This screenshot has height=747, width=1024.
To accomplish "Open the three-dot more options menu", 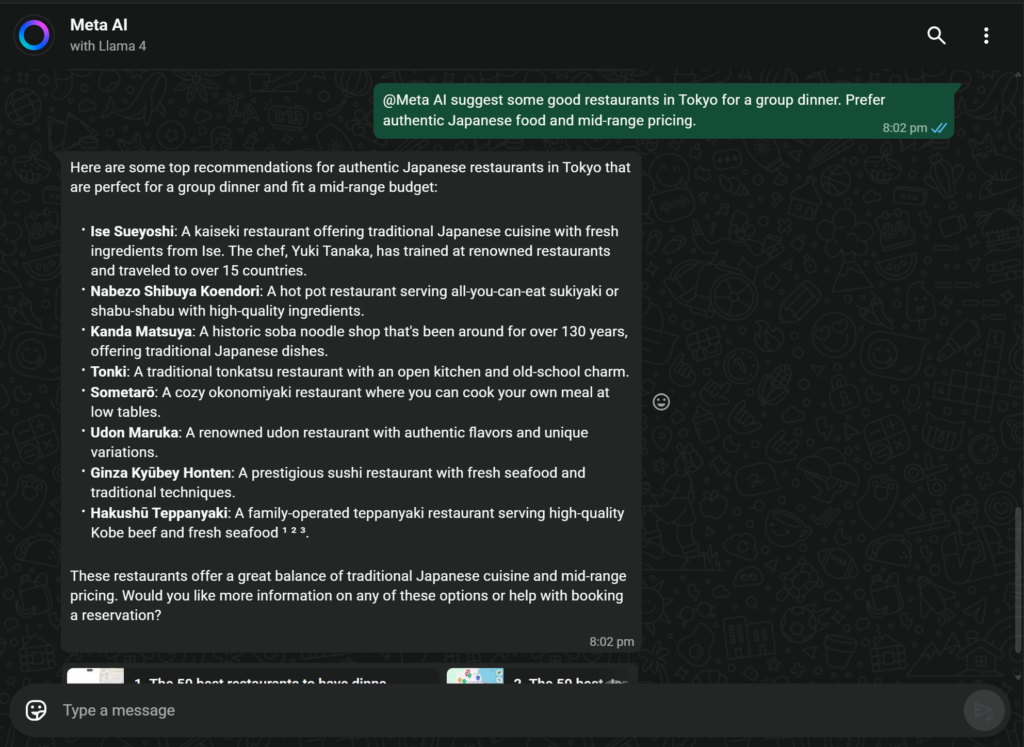I will tap(986, 36).
